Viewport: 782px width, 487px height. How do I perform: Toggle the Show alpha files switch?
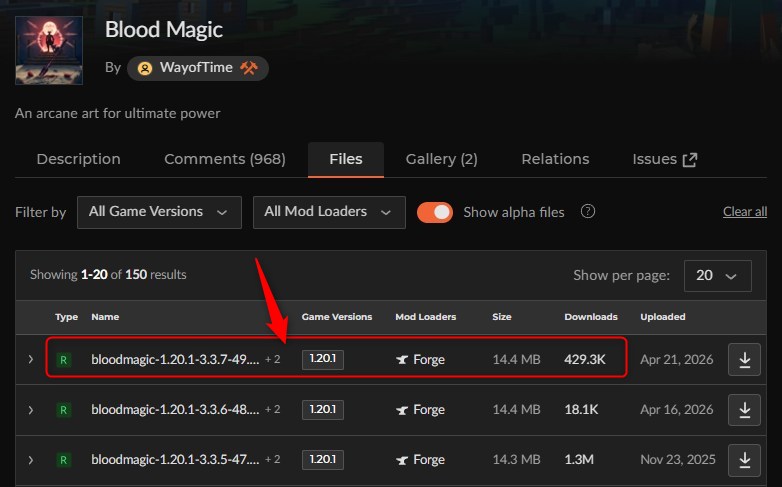pos(435,212)
